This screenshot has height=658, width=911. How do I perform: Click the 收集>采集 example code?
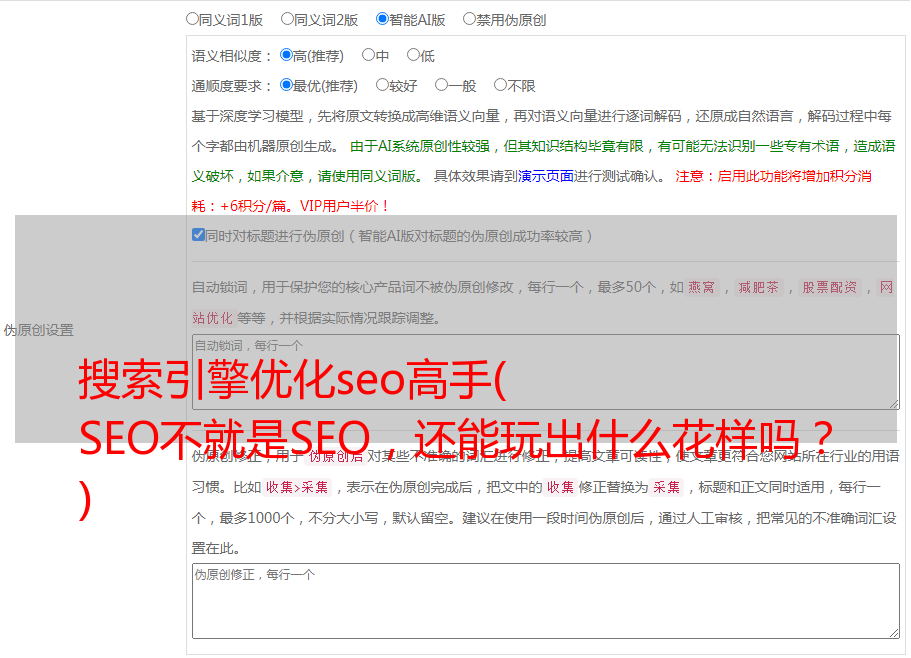297,487
